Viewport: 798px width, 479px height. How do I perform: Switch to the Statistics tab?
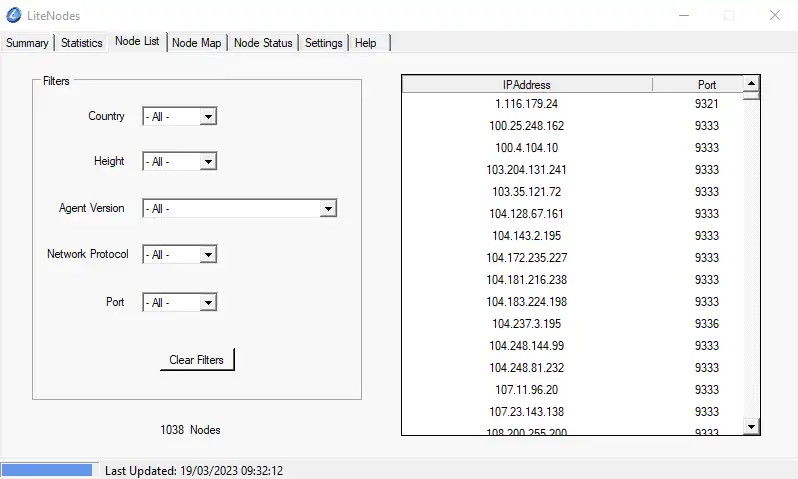click(x=81, y=43)
